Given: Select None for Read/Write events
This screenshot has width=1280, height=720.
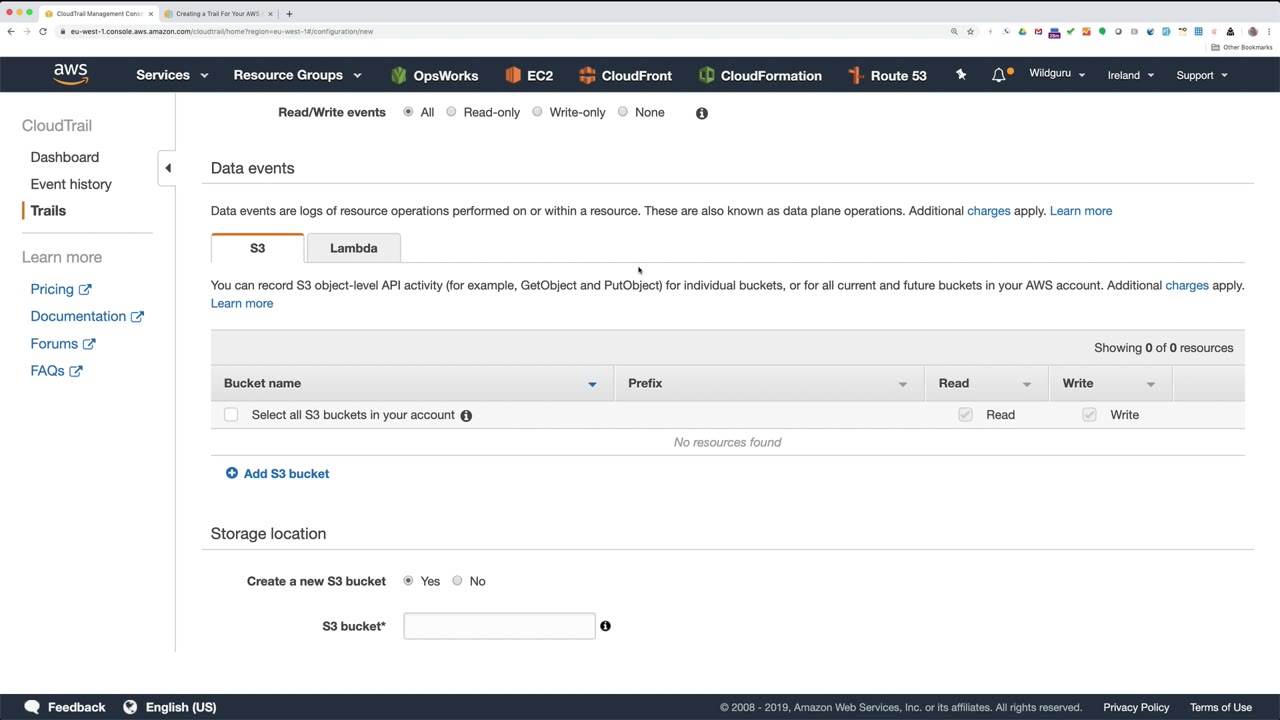Looking at the screenshot, I should point(623,112).
